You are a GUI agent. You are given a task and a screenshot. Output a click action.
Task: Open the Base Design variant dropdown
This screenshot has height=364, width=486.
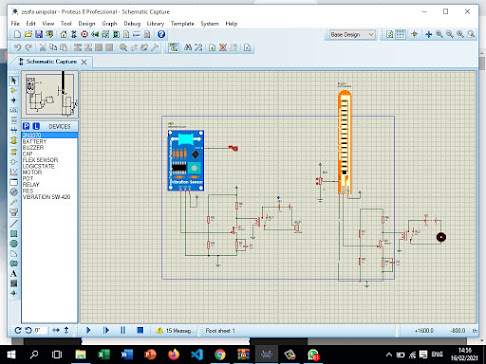click(352, 34)
